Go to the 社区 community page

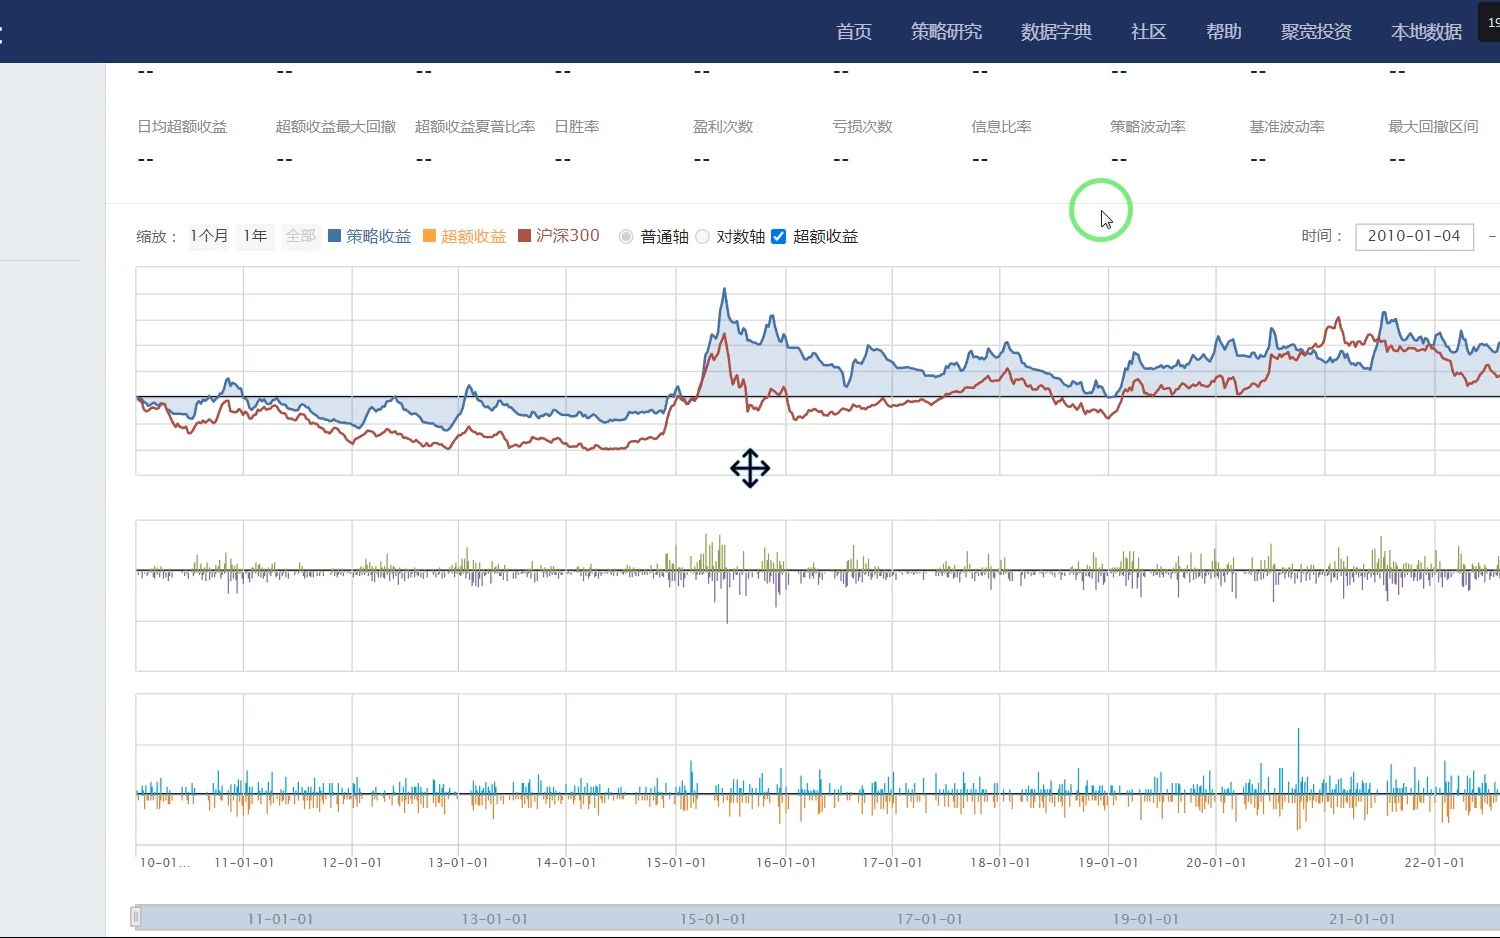(1149, 32)
